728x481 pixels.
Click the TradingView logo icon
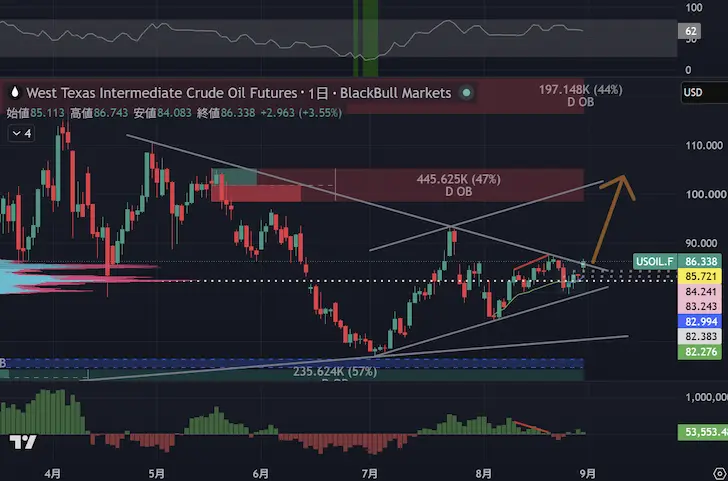[x=23, y=442]
